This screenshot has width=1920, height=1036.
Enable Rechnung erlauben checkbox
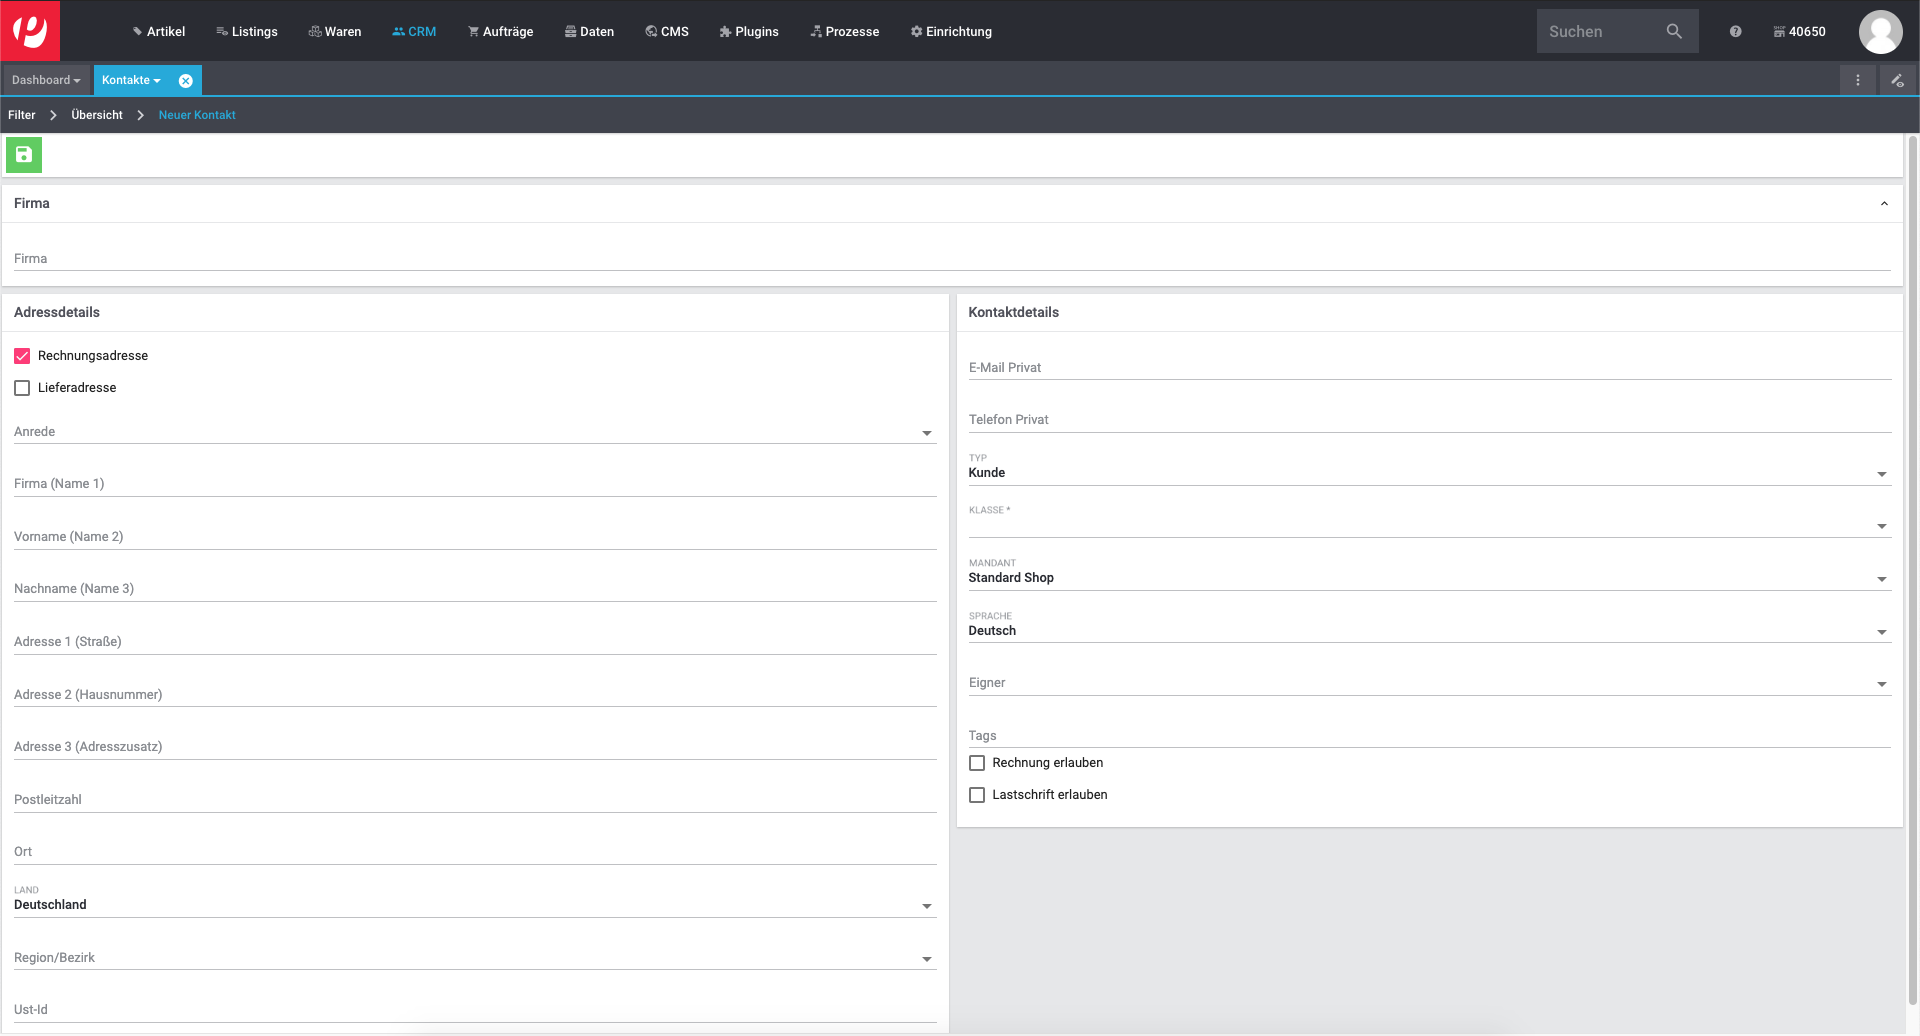tap(977, 764)
